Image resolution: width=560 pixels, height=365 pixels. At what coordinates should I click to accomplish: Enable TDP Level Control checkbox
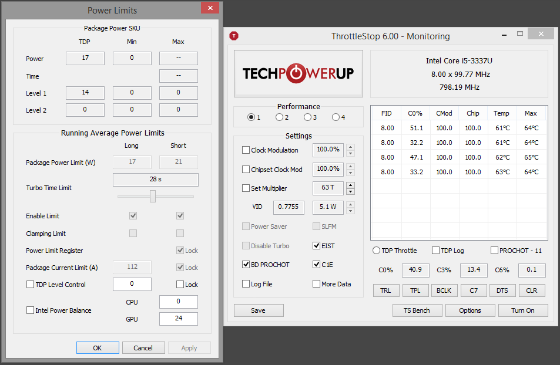(x=30, y=284)
